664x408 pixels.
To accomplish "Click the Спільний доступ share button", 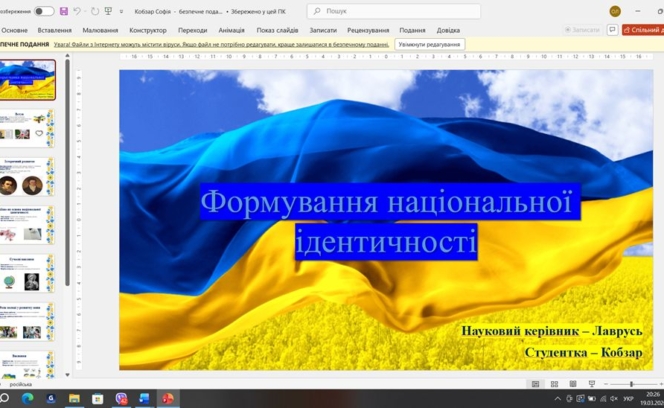I will point(643,30).
